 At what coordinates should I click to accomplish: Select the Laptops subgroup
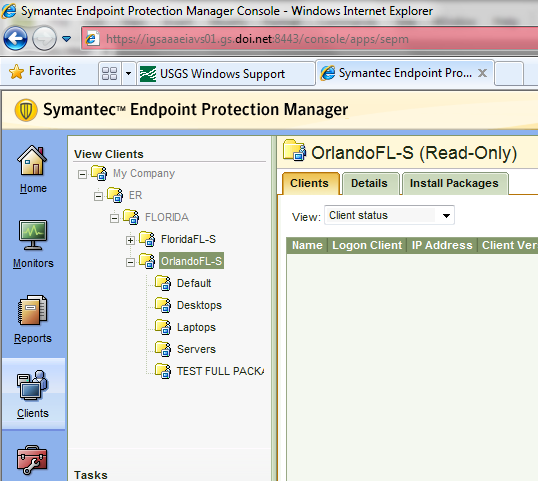pos(196,327)
